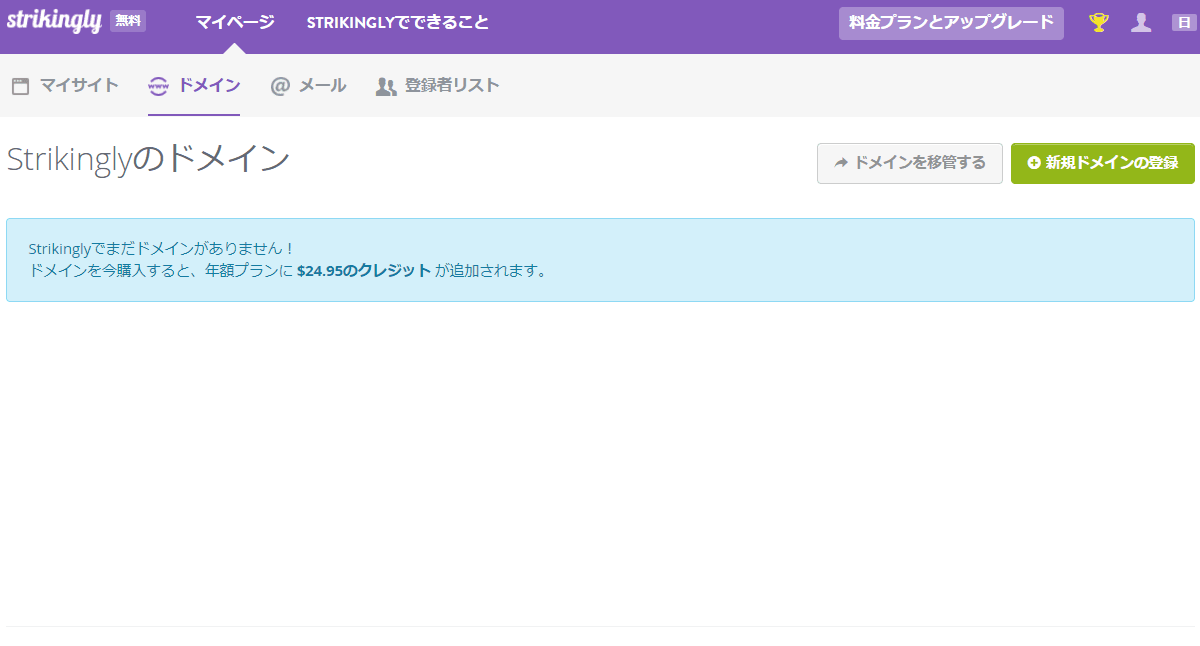
Task: Click the マイサイト browser-window icon
Action: click(x=18, y=86)
